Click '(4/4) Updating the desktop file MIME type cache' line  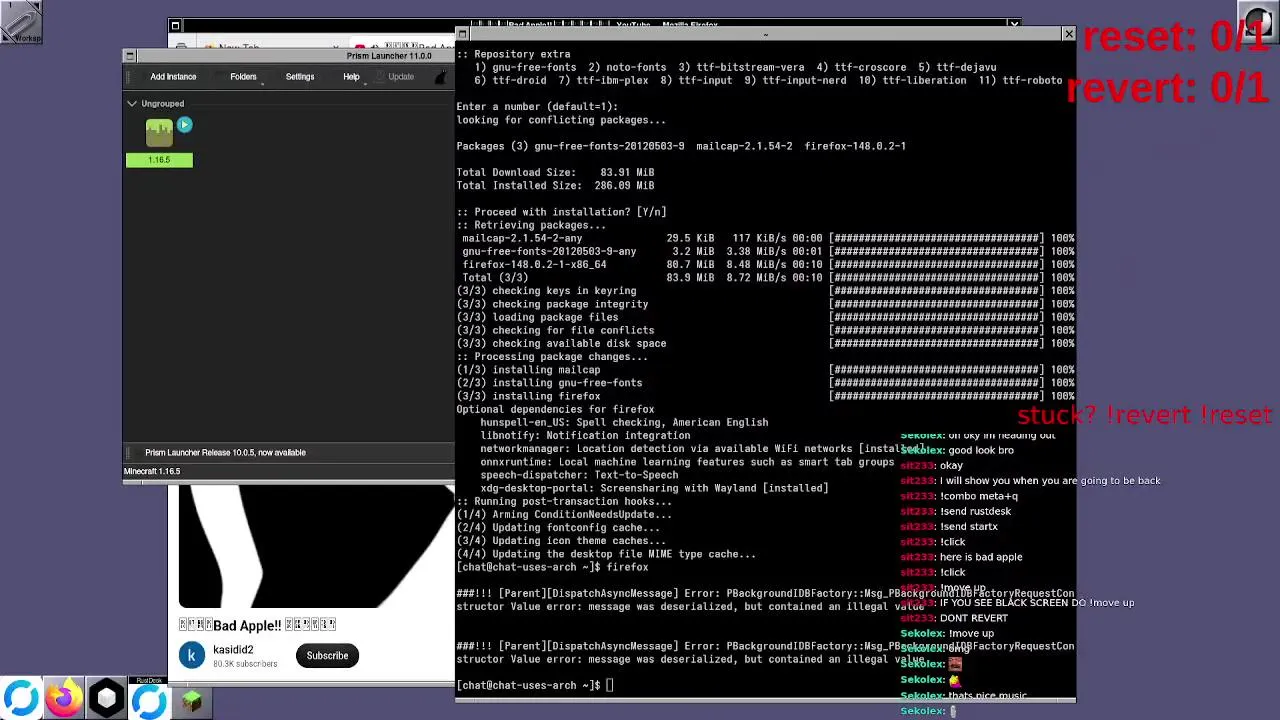(606, 554)
